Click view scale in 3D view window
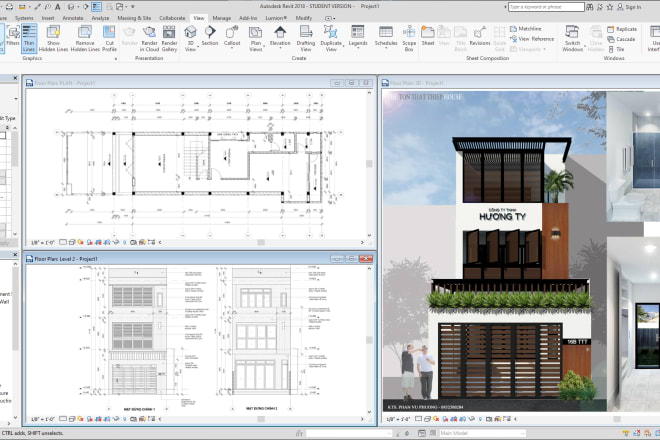 coord(399,419)
